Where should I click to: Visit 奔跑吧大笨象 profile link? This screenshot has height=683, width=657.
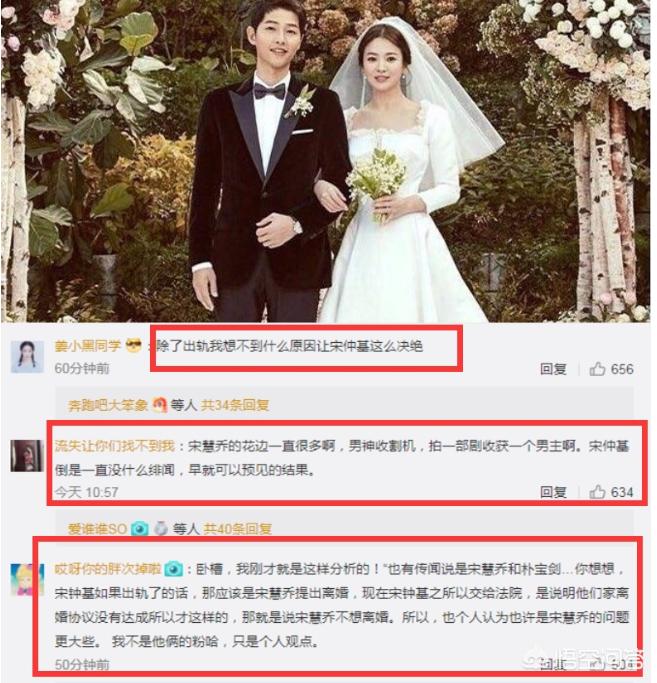tap(108, 405)
